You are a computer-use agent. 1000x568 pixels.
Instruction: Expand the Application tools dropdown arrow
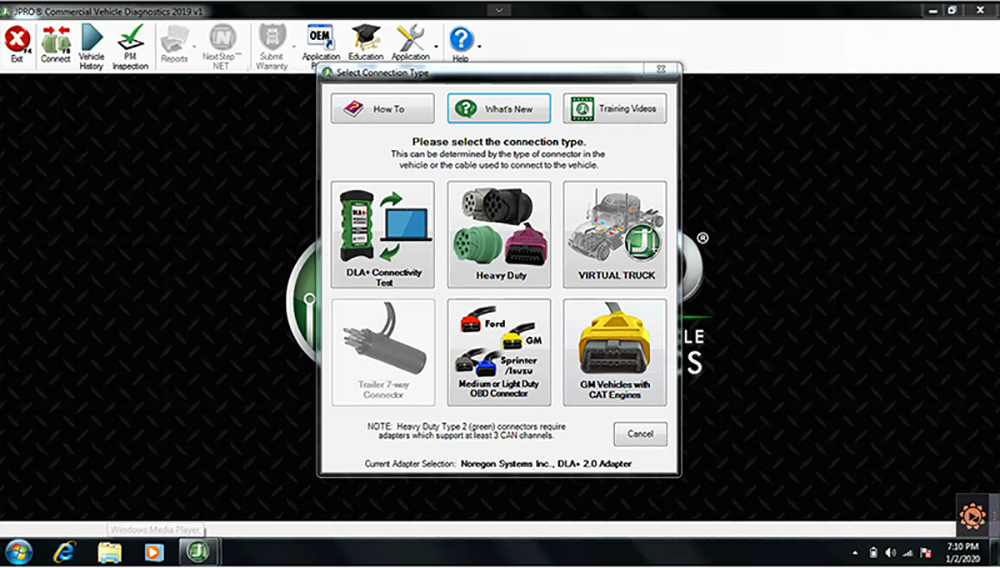point(436,46)
